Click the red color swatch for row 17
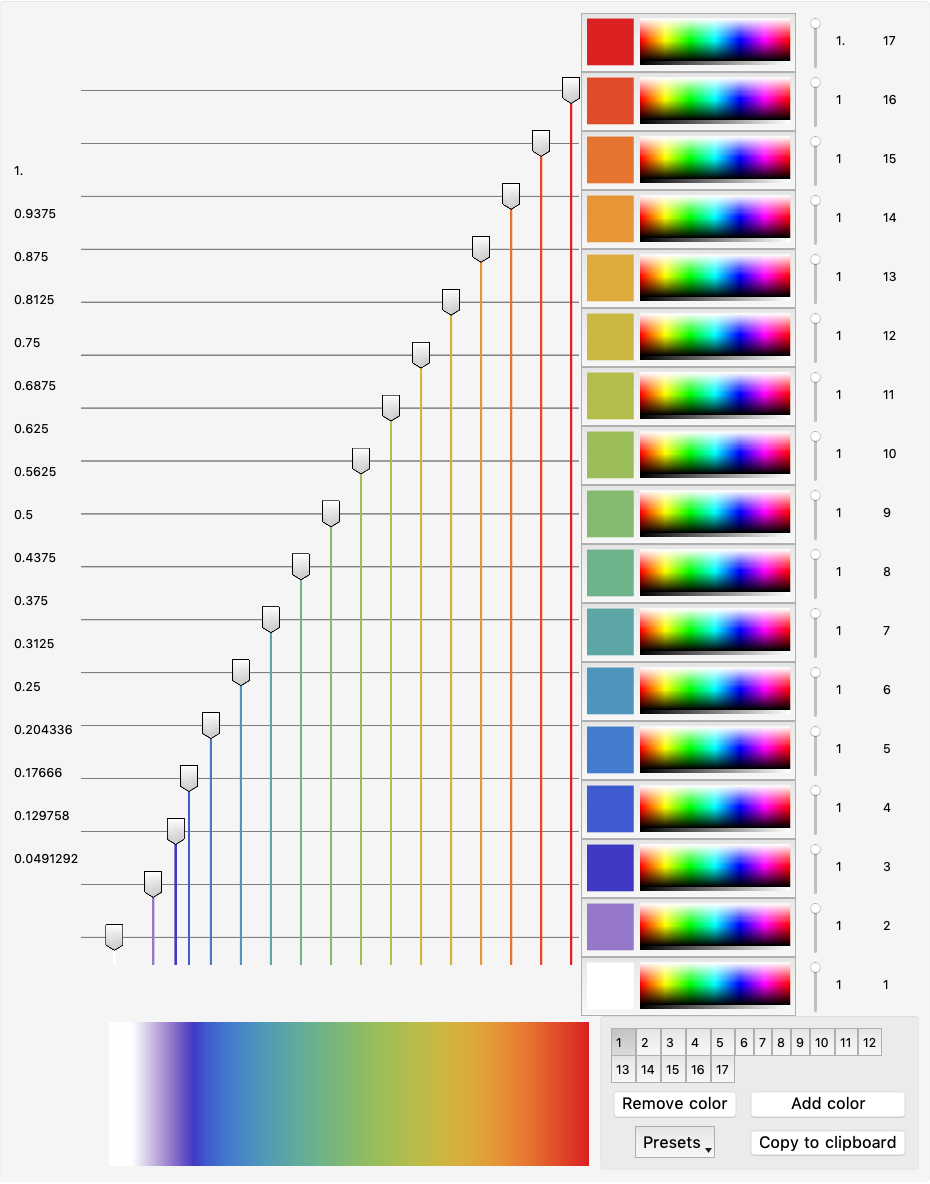Viewport: 930px width, 1184px height. pyautogui.click(x=610, y=42)
